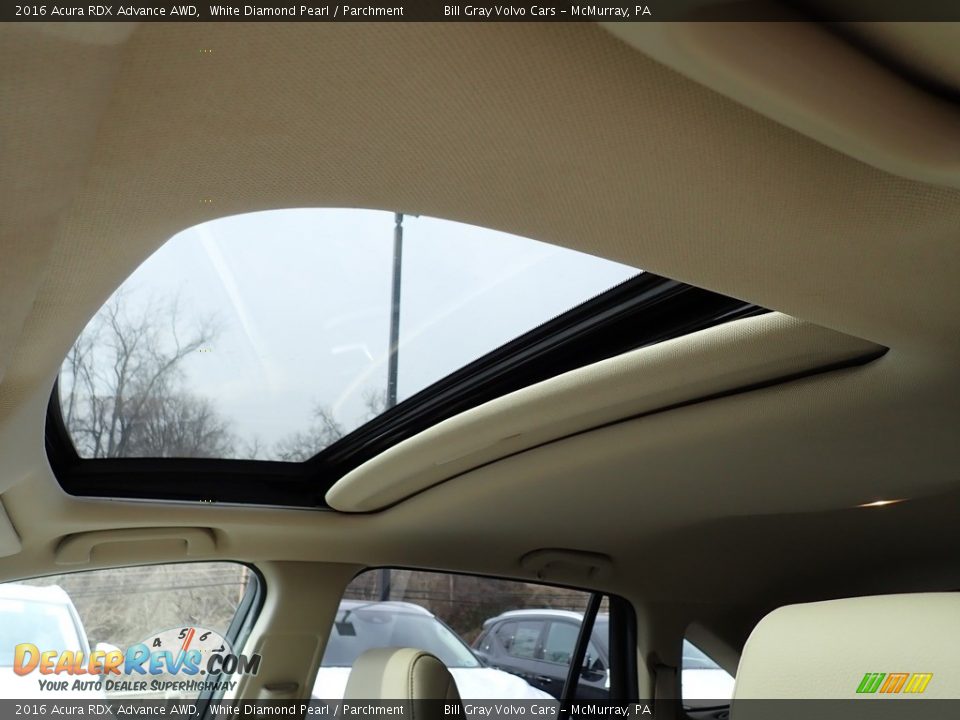
Task: Click the bottom "2016 Acura RDX Advance AWD" caption
Action: click(x=106, y=710)
